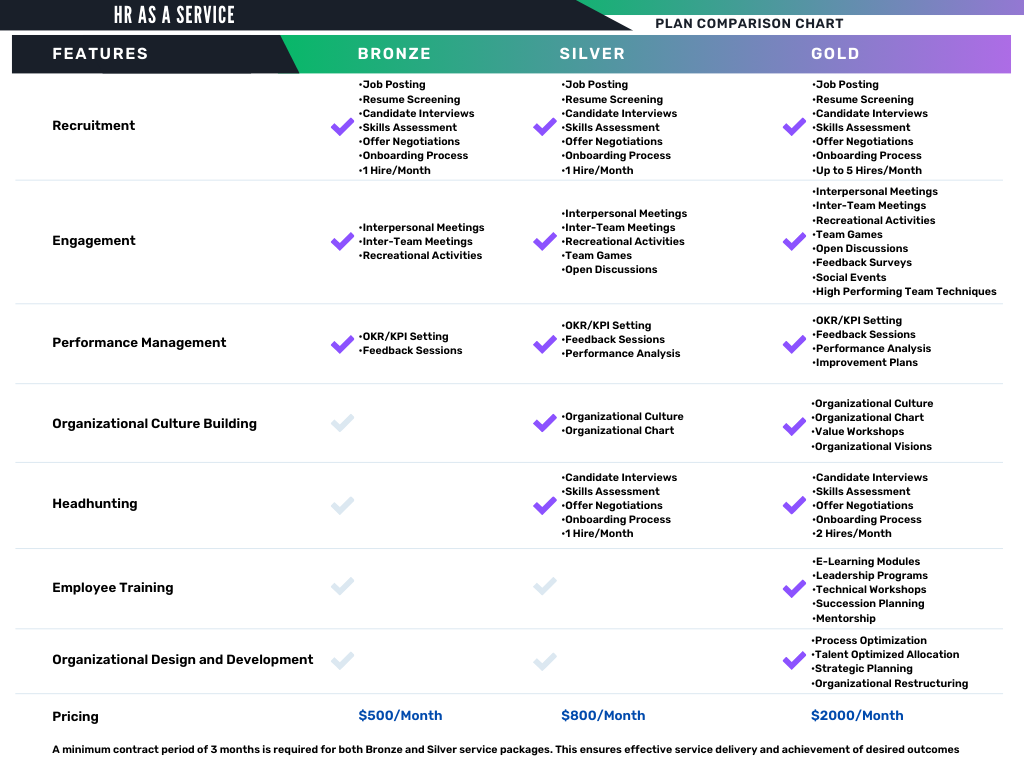Click the Gold Performance Management checkmark

794,343
